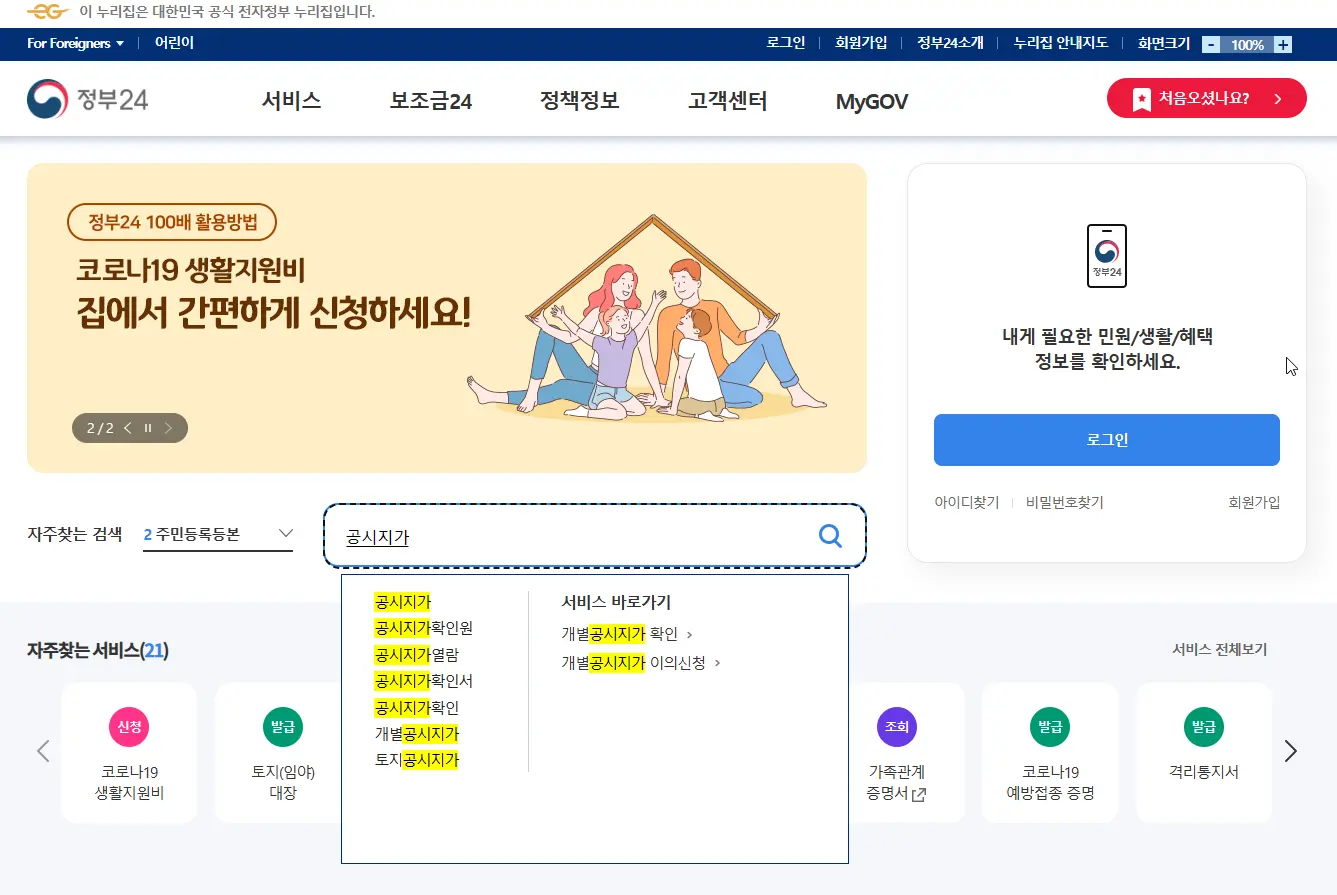Viewport: 1337px width, 895px height.
Task: Select suggestion 공시지가열람
Action: click(x=416, y=655)
